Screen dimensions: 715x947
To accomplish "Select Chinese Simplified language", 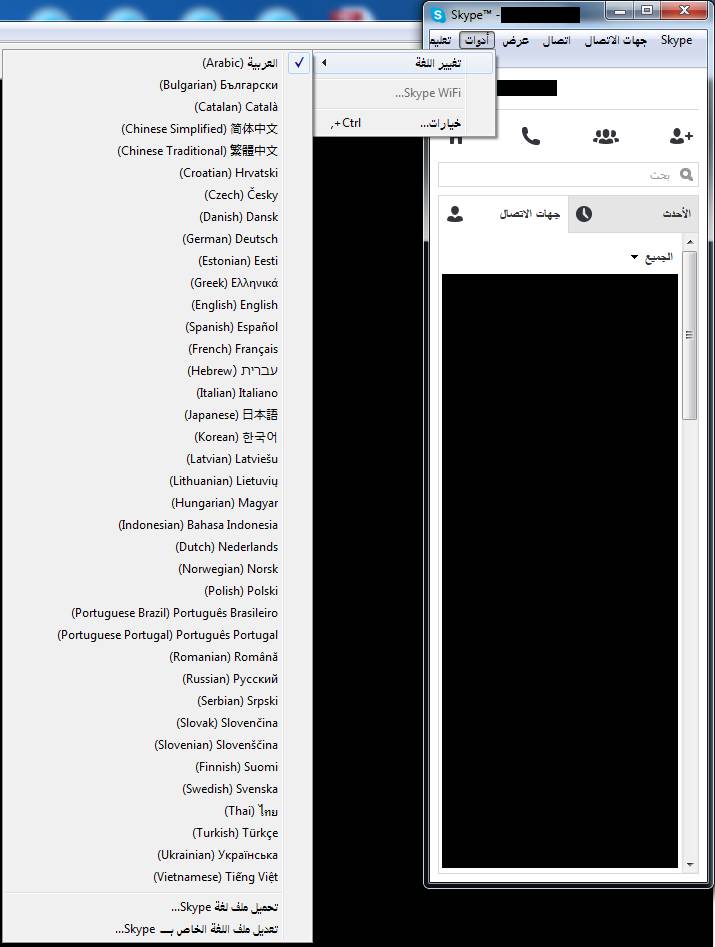I will (157, 129).
